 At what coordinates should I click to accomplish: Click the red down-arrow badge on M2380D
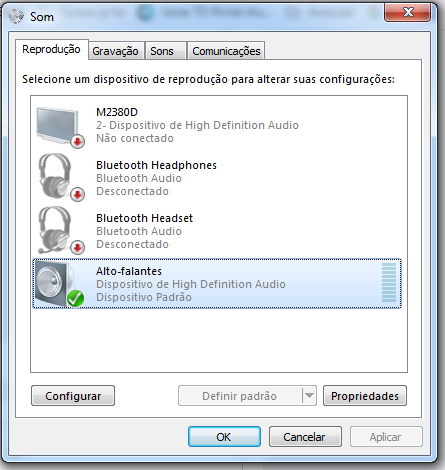(77, 142)
